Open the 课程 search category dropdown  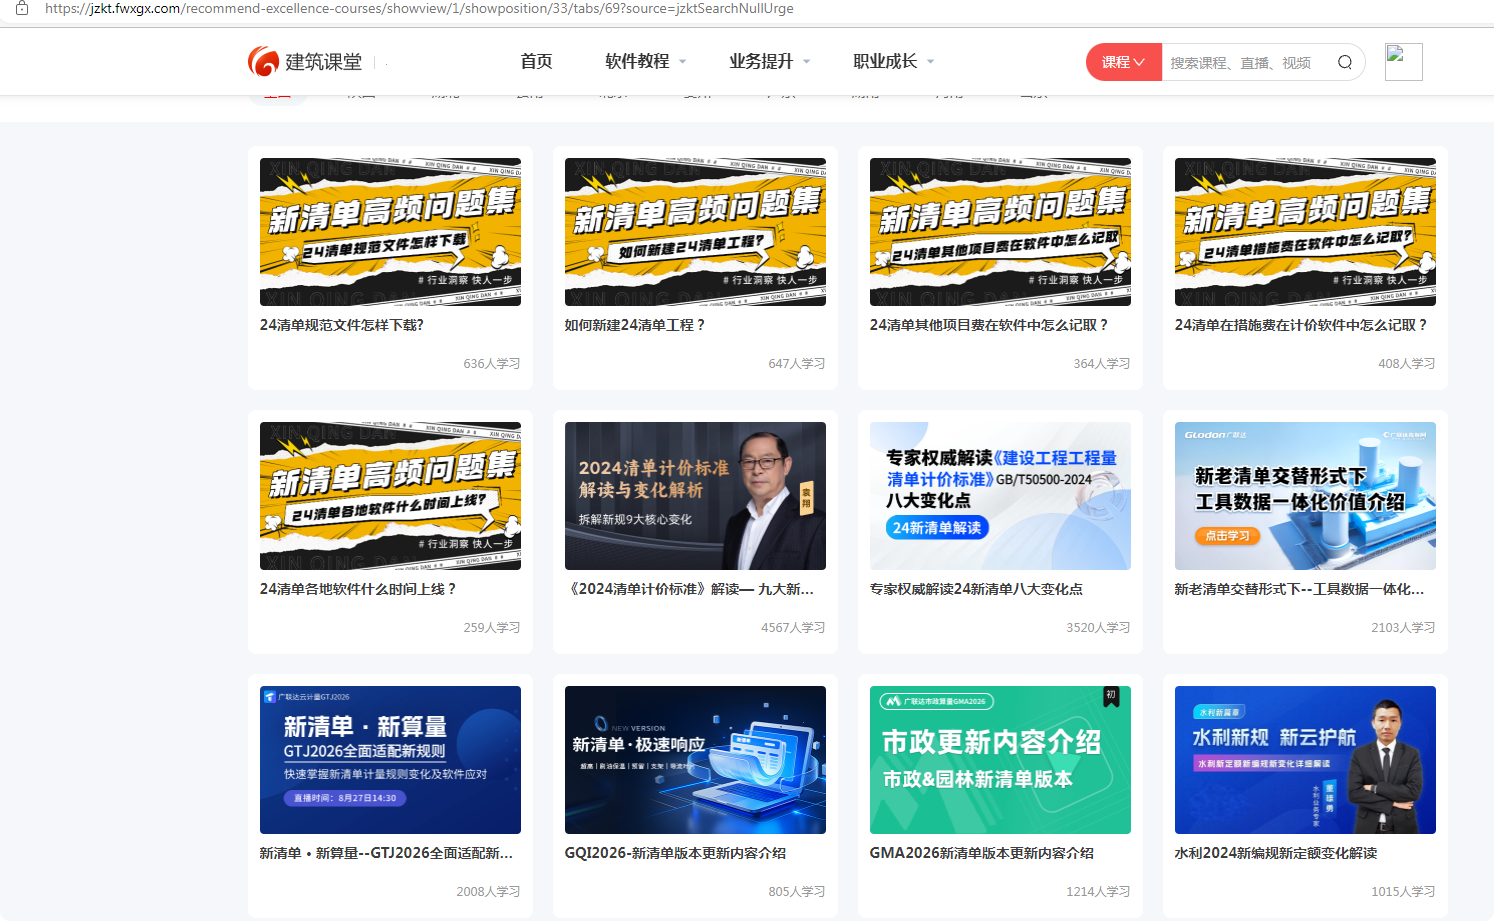(1122, 61)
